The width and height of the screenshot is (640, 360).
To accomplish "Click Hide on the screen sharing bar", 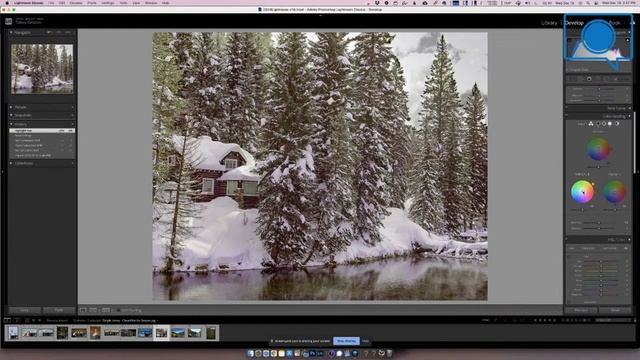I will [366, 341].
